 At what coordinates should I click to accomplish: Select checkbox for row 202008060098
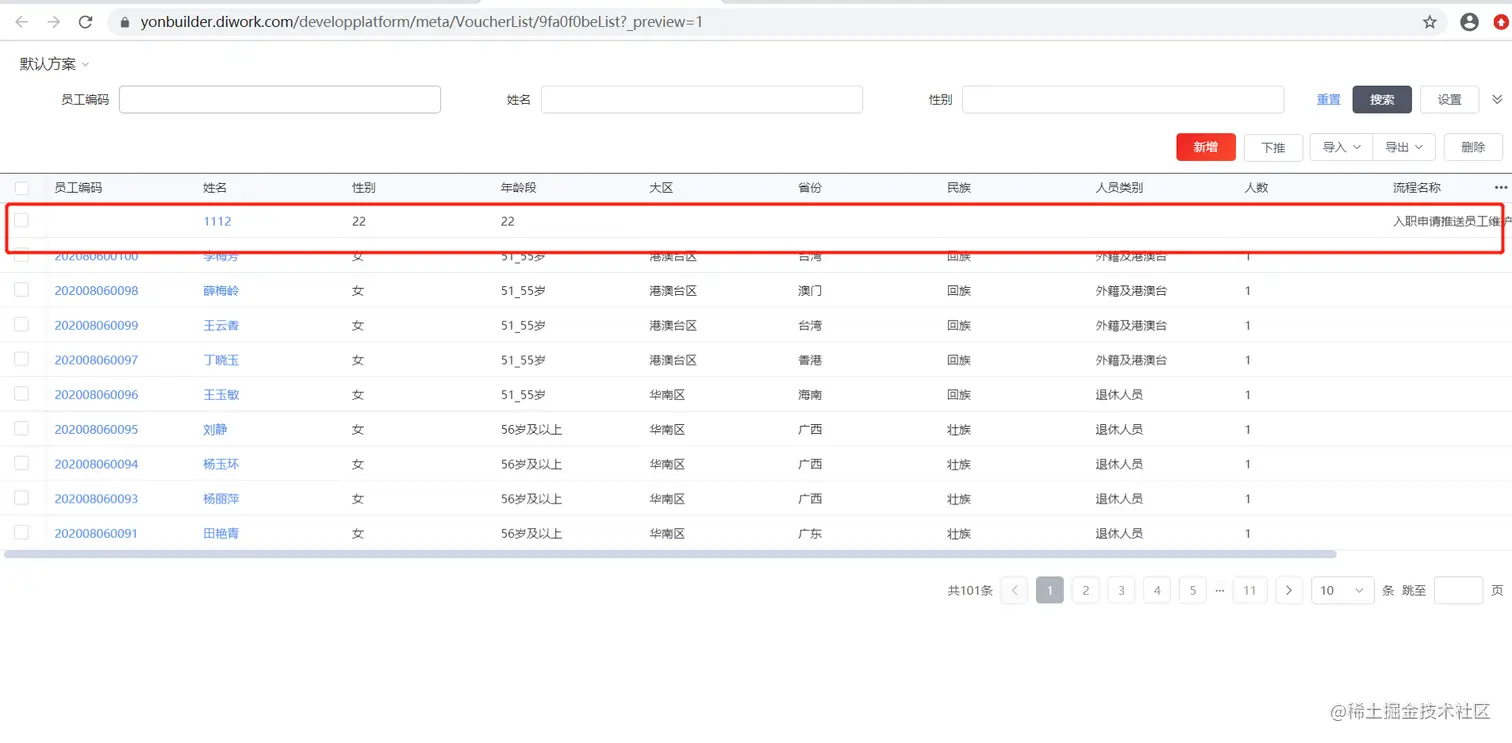point(22,290)
